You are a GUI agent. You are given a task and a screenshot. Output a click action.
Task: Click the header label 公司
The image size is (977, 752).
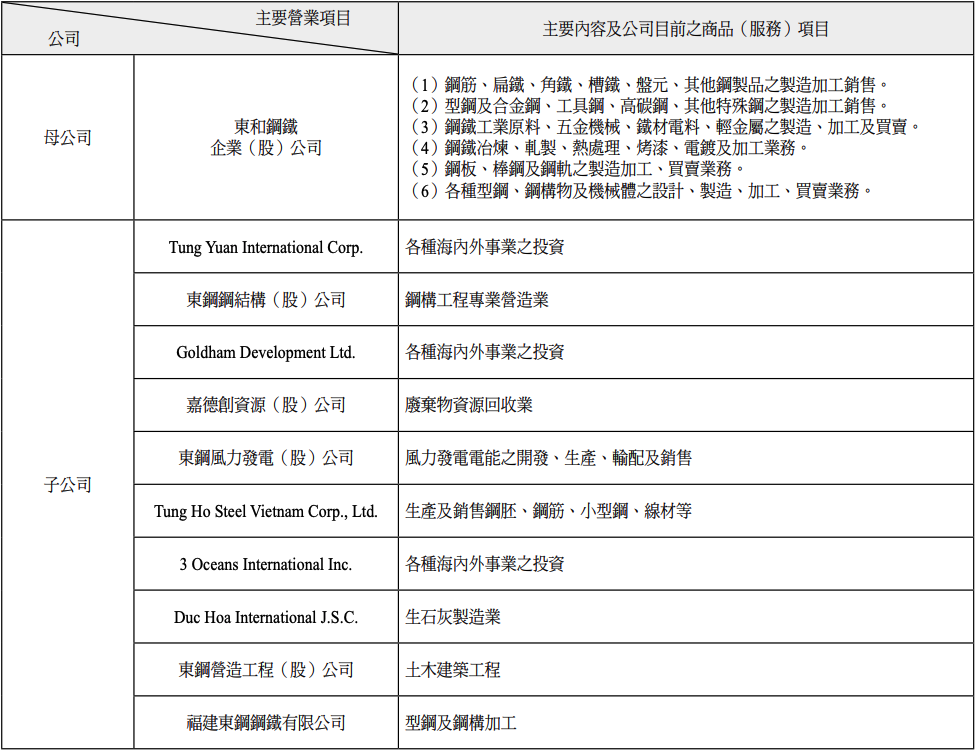(64, 39)
